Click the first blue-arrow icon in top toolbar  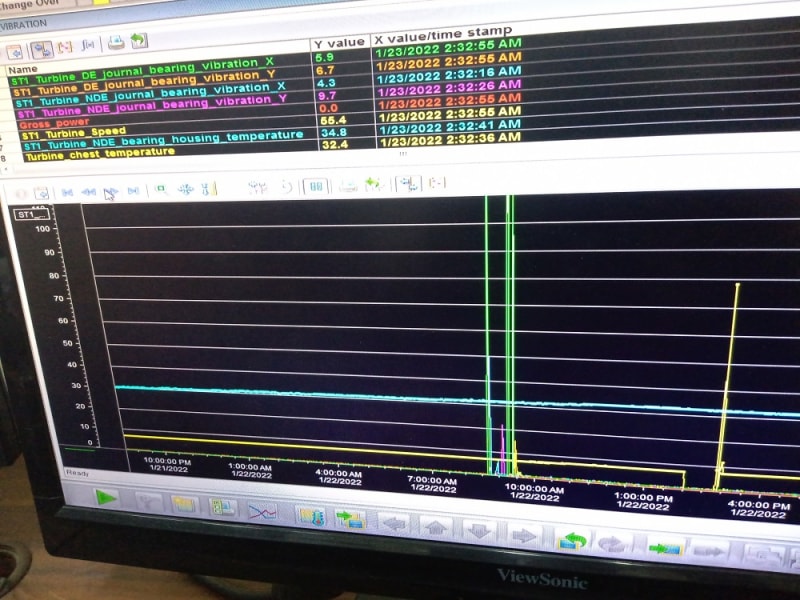point(15,52)
